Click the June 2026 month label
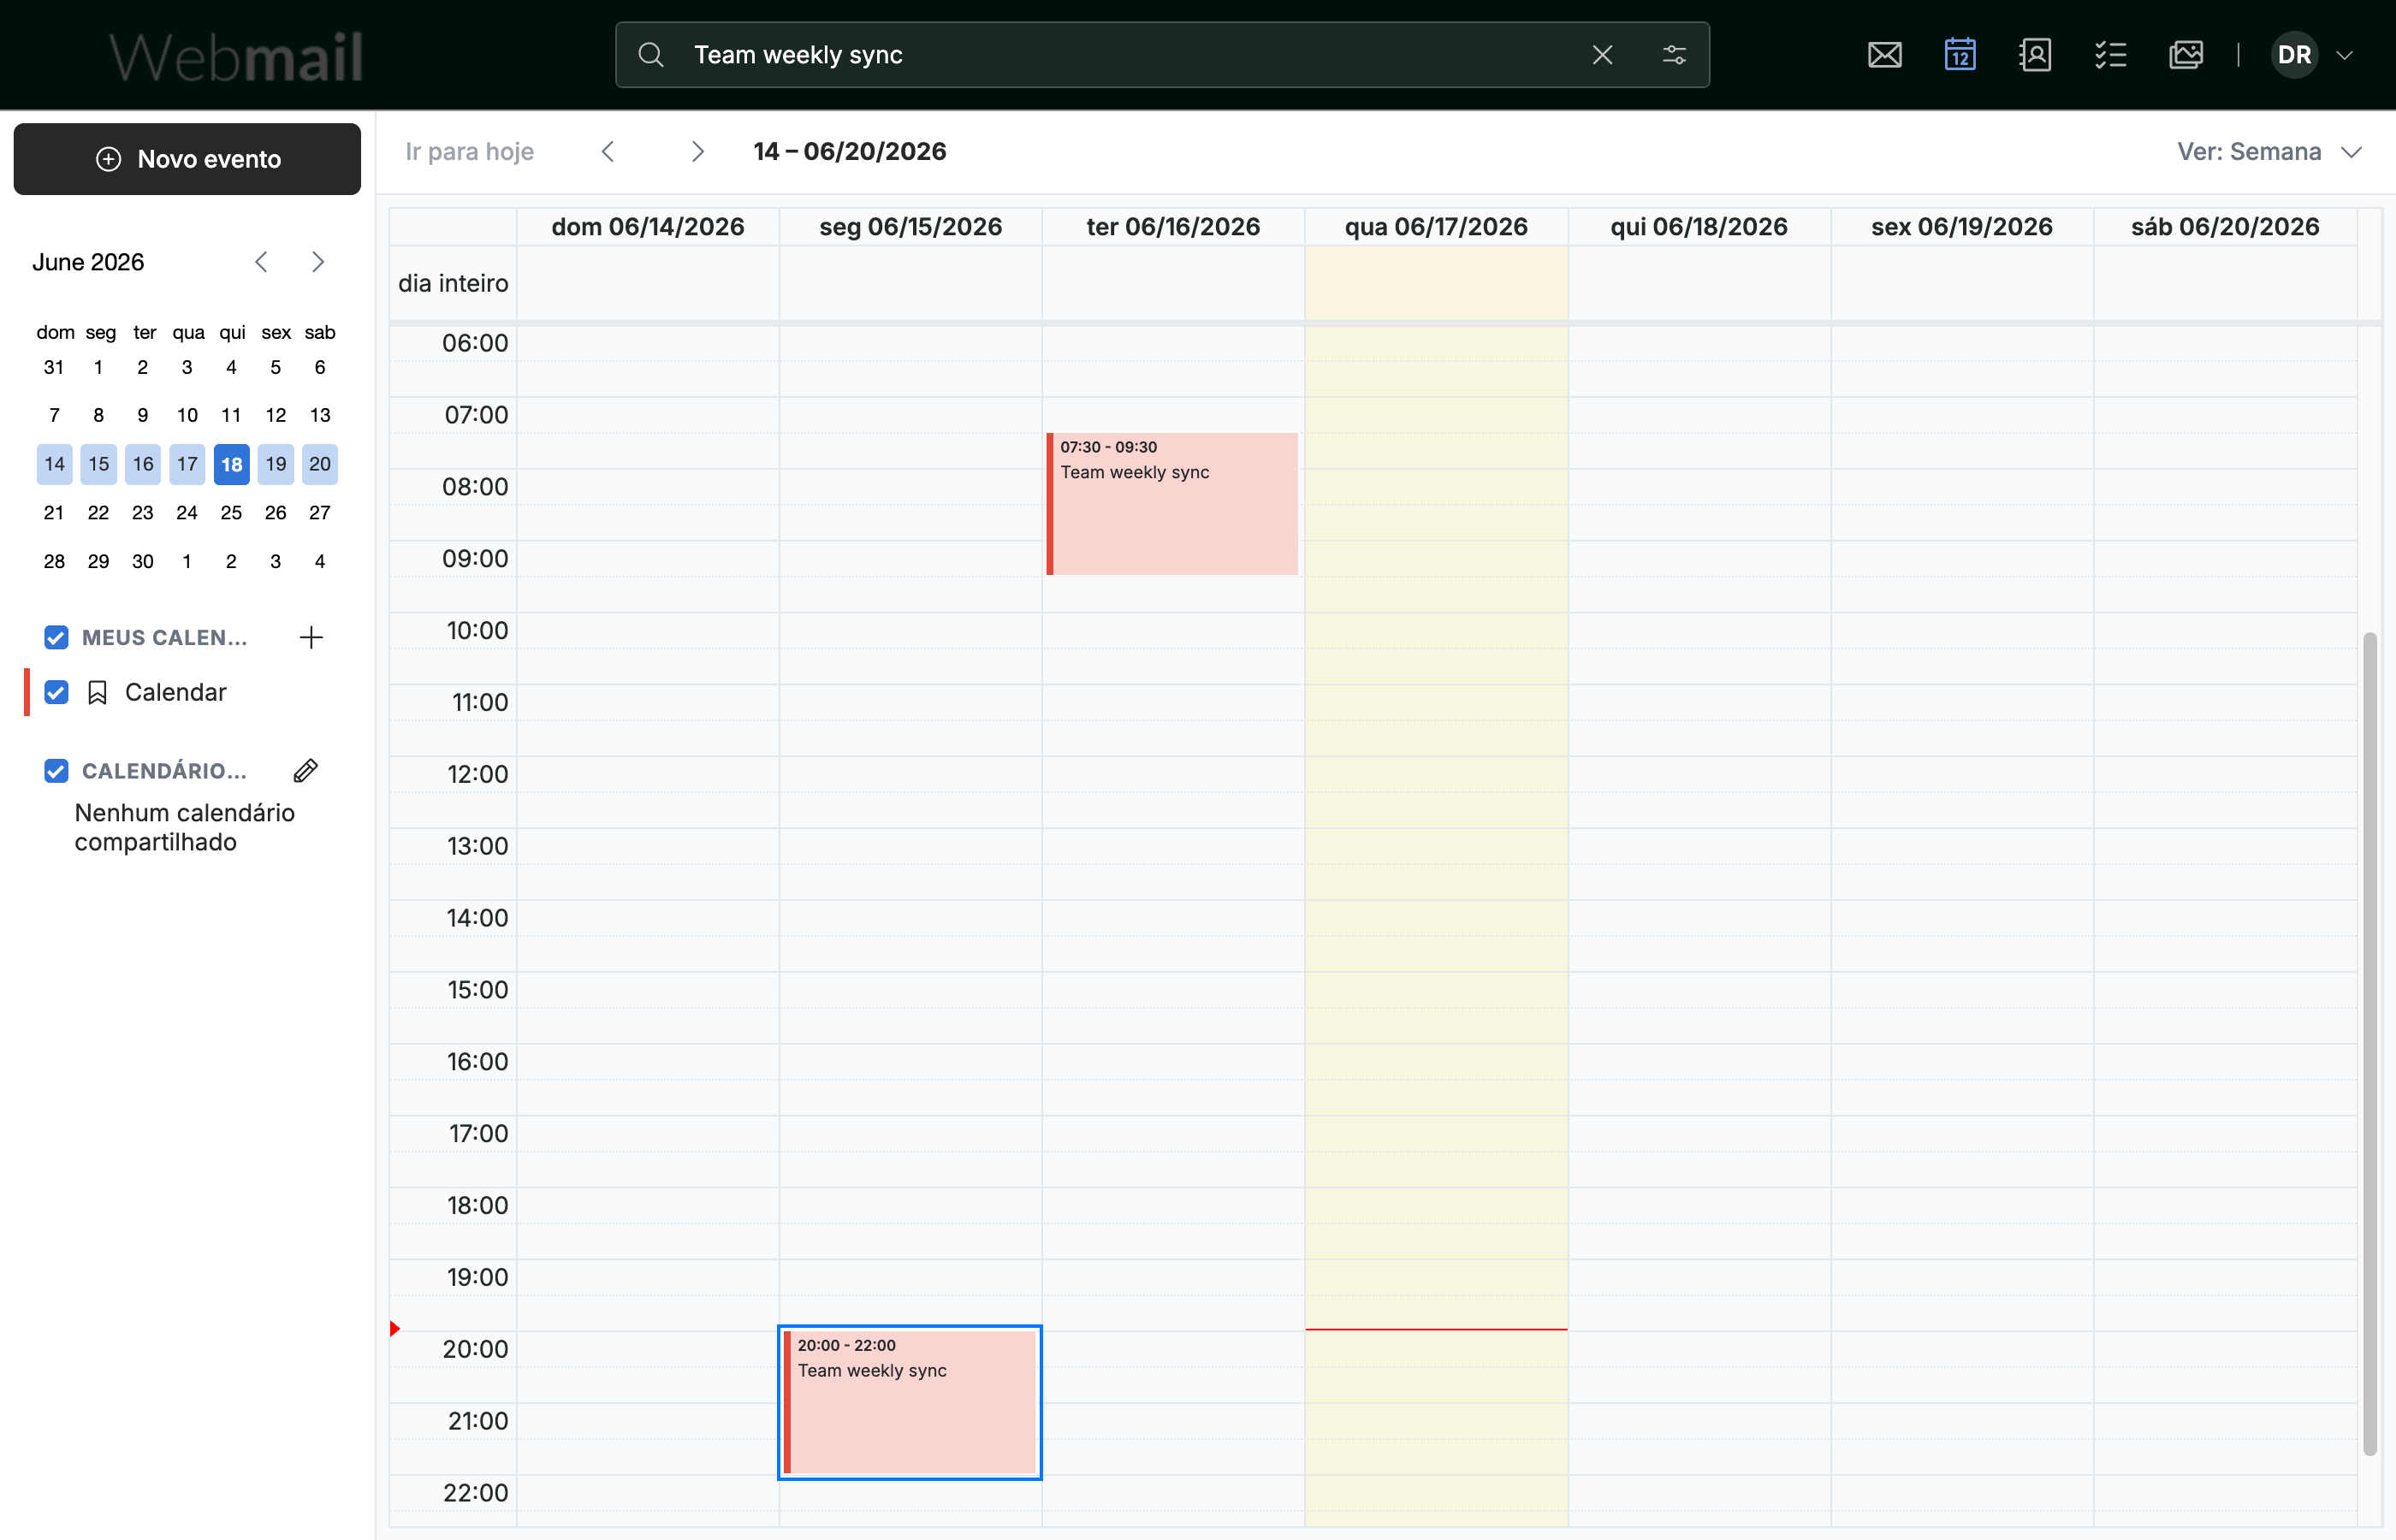Viewport: 2396px width, 1540px height. pyautogui.click(x=88, y=262)
